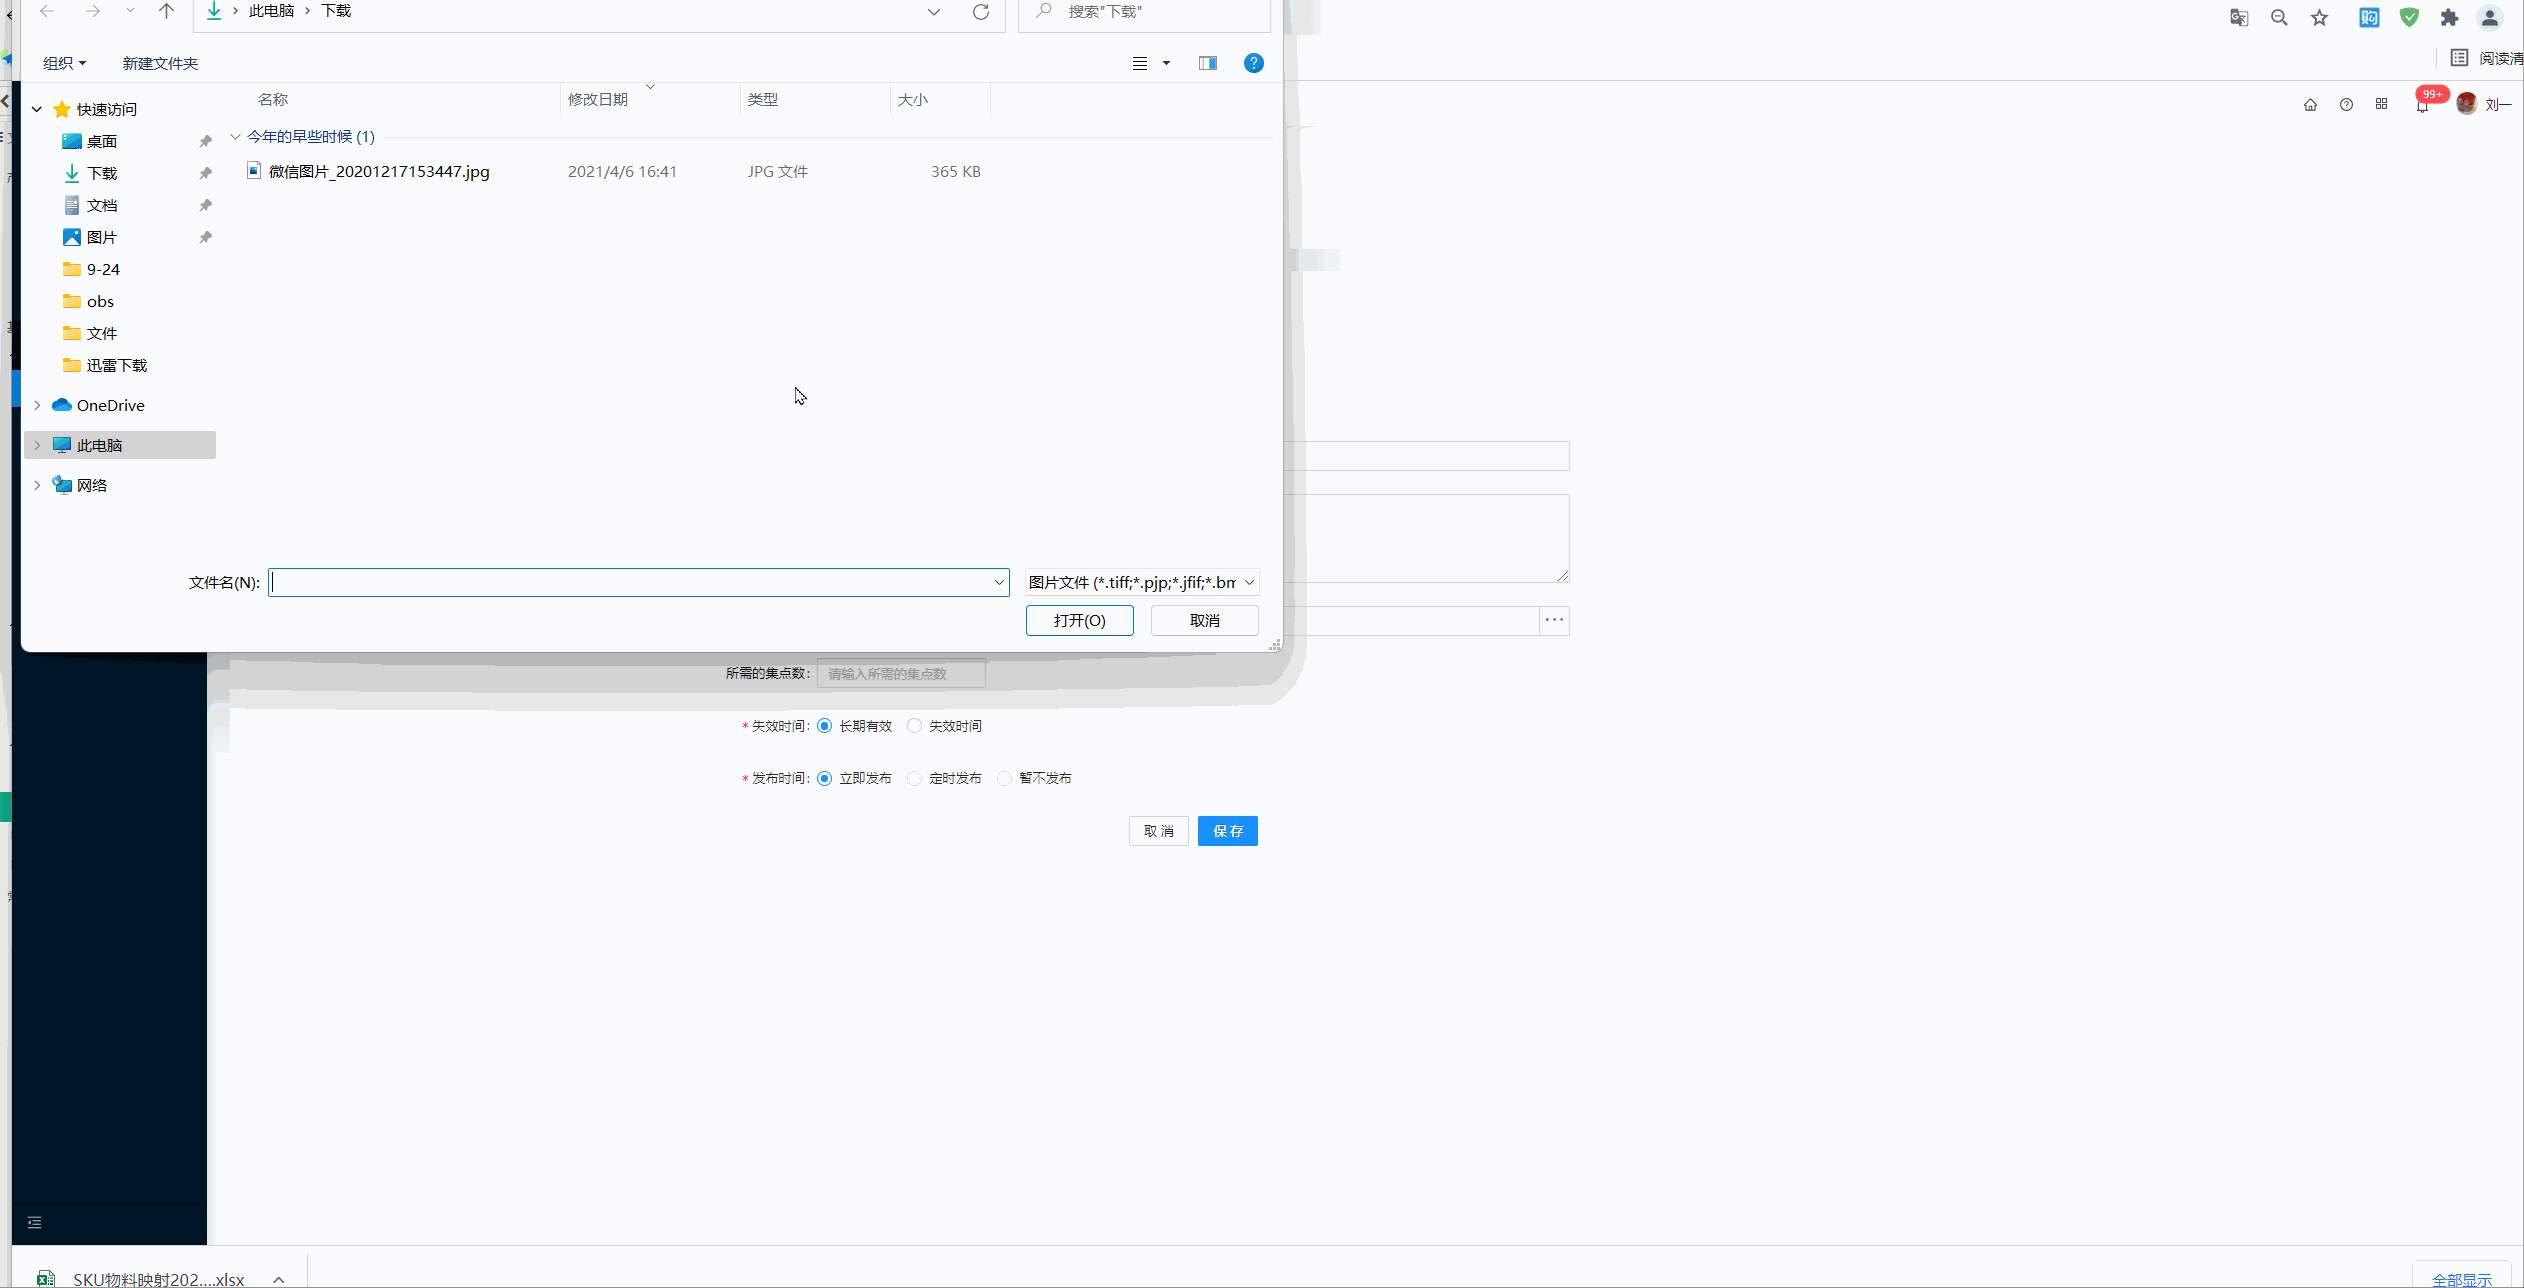This screenshot has height=1288, width=2524.
Task: Go to home via the house icon
Action: tap(2310, 104)
